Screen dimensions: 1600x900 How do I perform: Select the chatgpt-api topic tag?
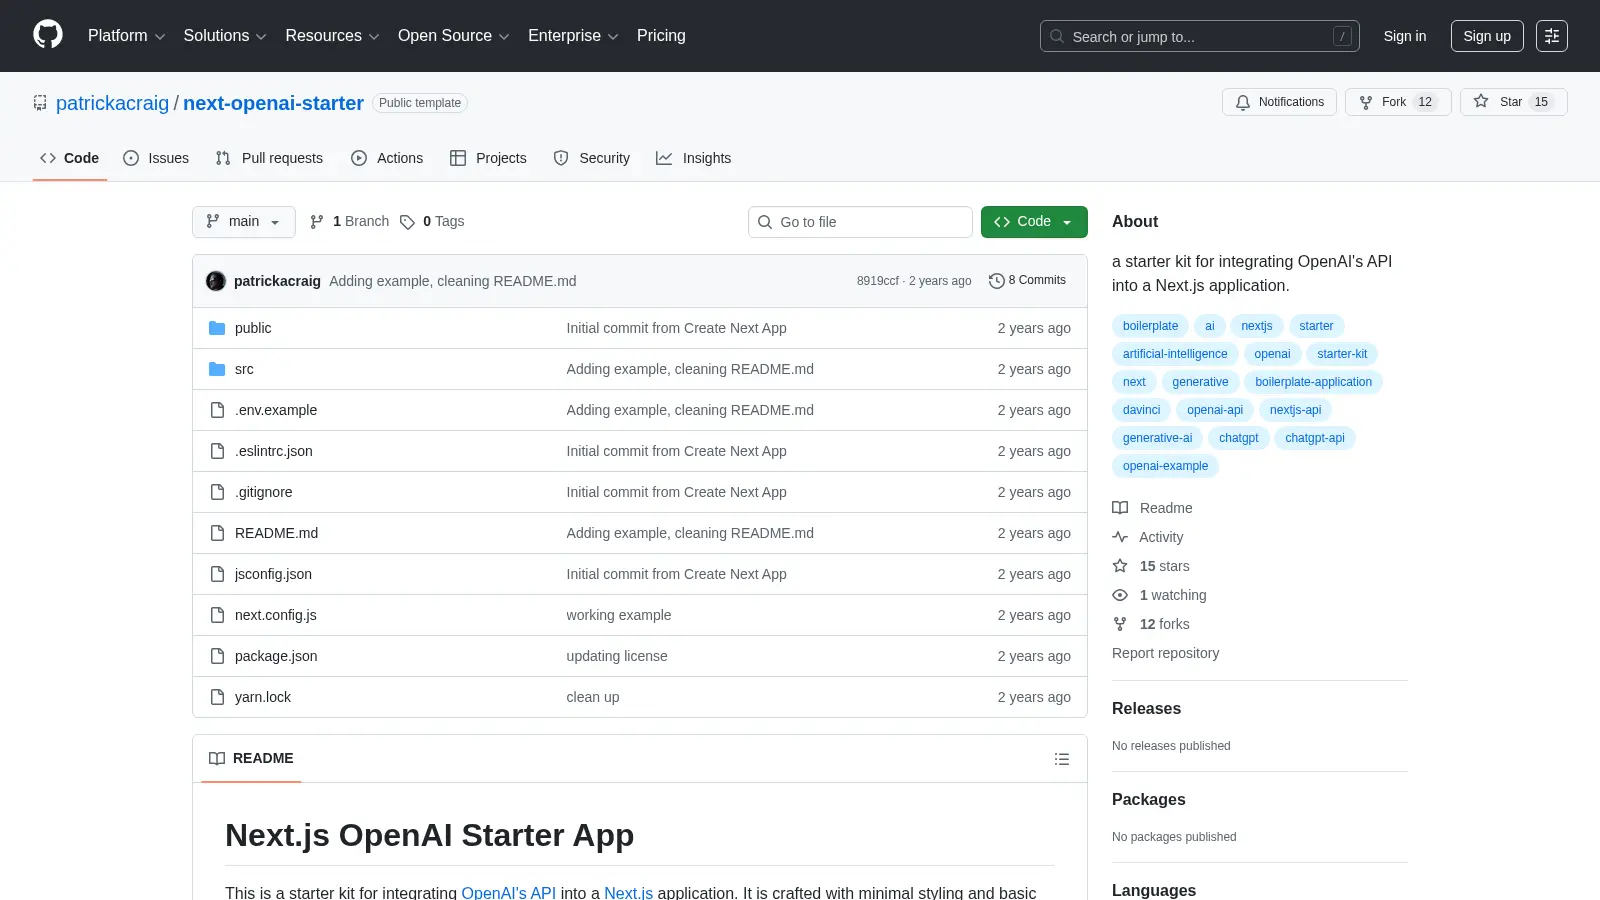tap(1315, 438)
